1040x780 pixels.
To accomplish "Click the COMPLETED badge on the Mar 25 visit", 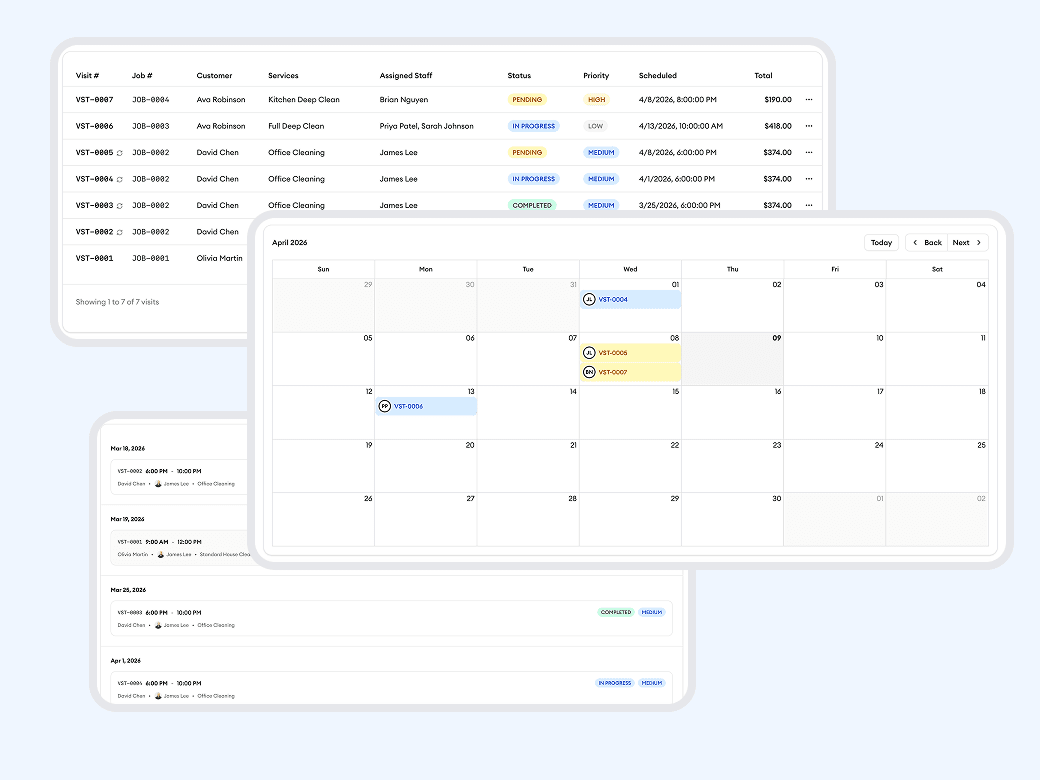I will 614,611.
